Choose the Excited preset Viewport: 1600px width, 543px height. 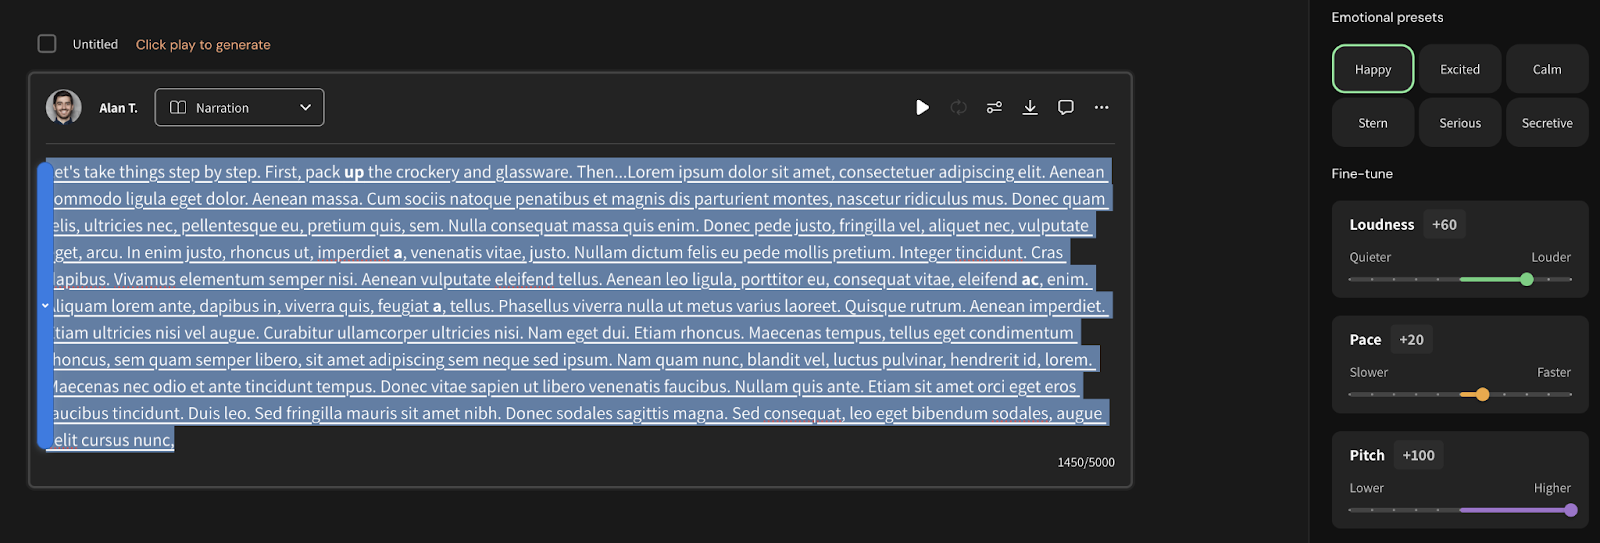click(1460, 69)
